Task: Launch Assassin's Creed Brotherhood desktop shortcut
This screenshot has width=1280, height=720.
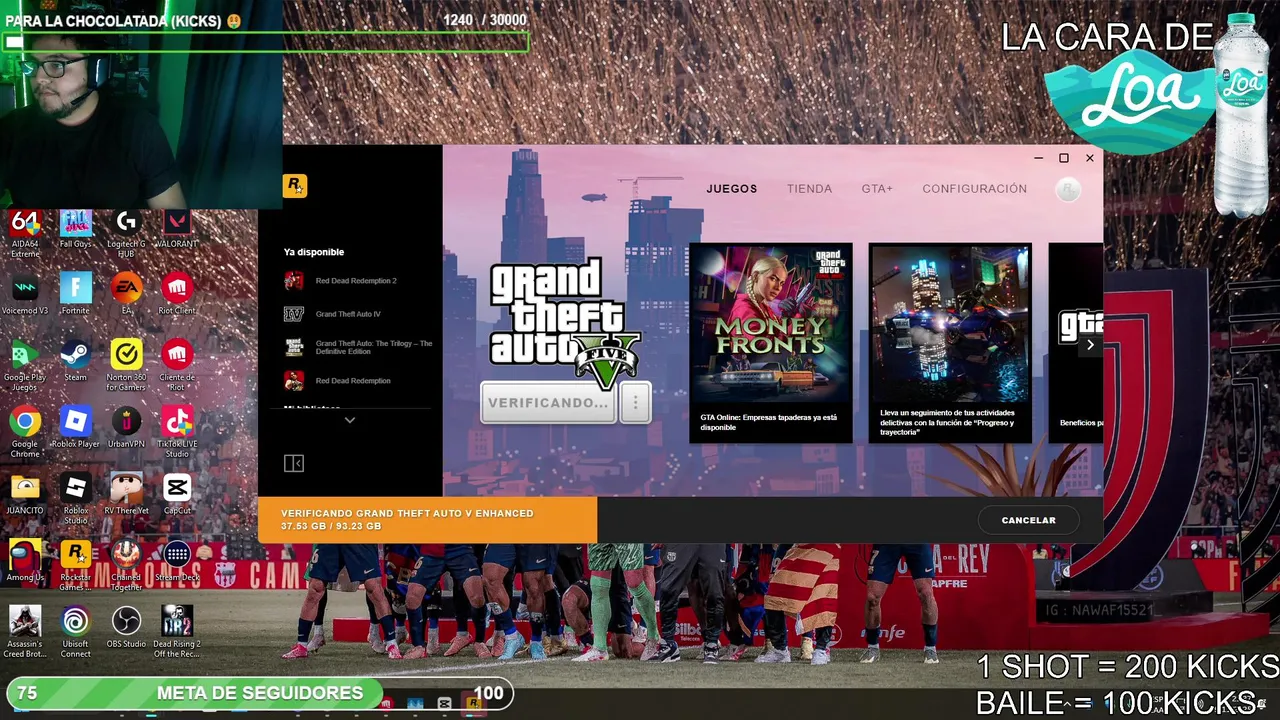Action: pyautogui.click(x=25, y=632)
